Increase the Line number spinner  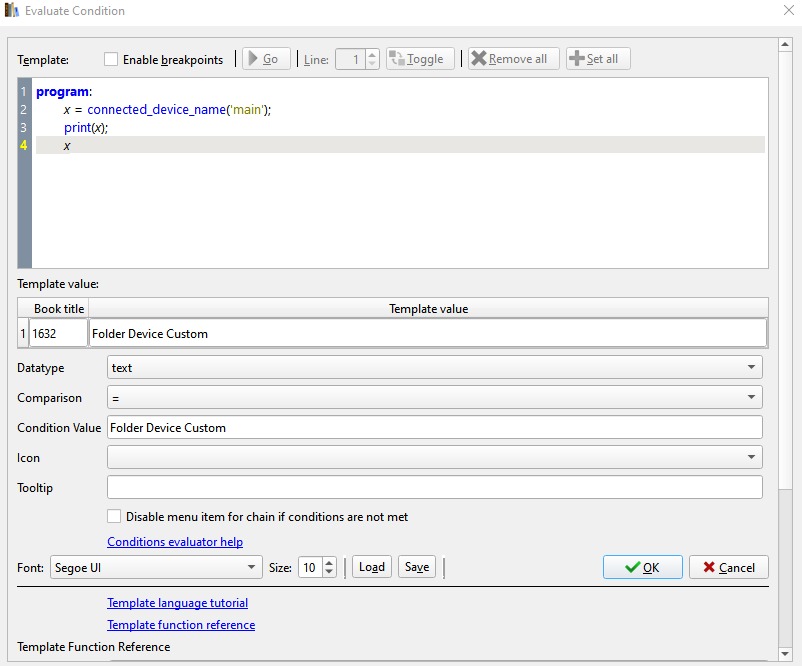(x=372, y=54)
